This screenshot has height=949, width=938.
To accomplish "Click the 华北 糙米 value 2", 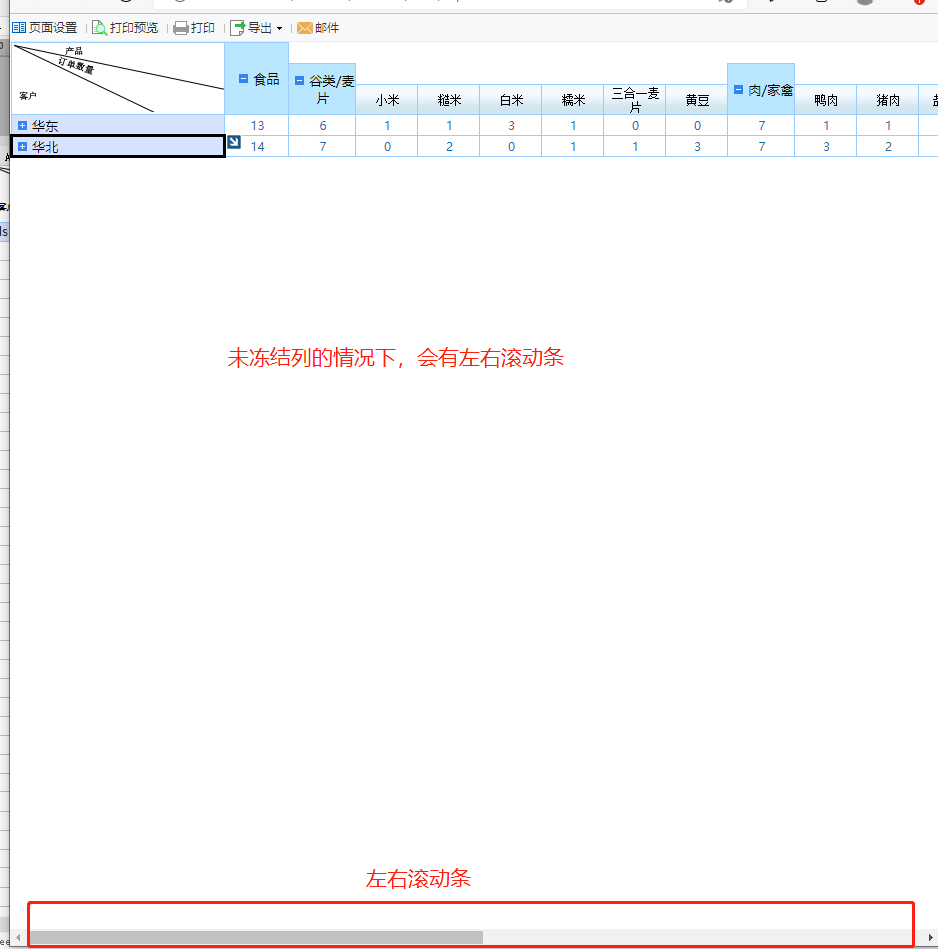I will [x=449, y=146].
